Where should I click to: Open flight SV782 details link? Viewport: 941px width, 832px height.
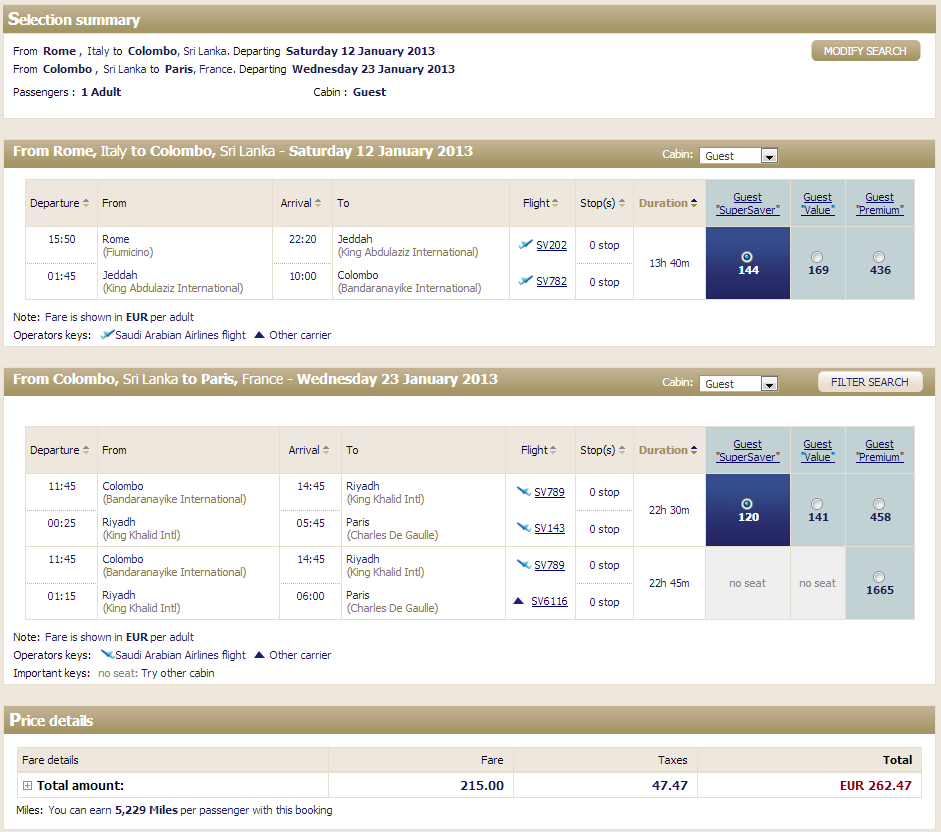551,282
